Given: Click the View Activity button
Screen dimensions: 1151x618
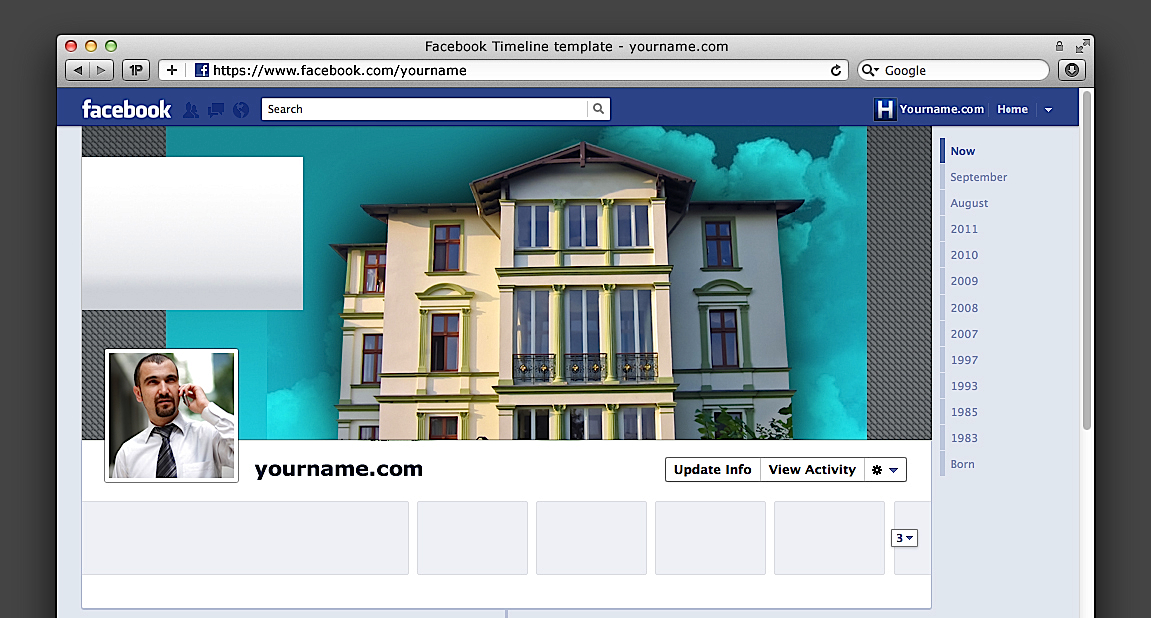Looking at the screenshot, I should (x=812, y=470).
